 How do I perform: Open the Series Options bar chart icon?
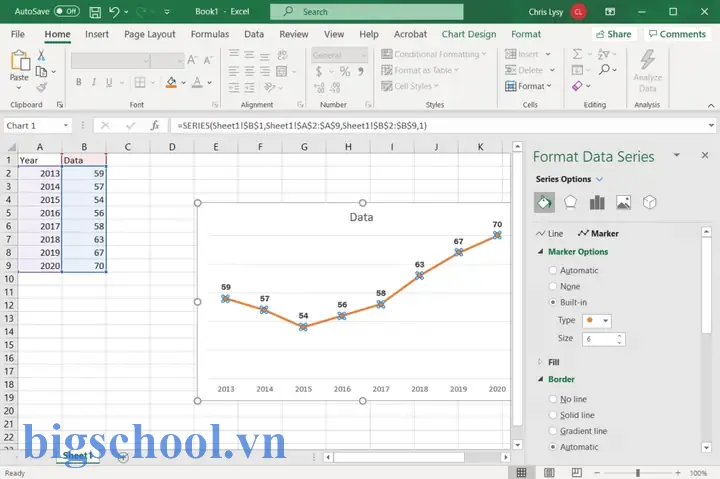(x=597, y=203)
